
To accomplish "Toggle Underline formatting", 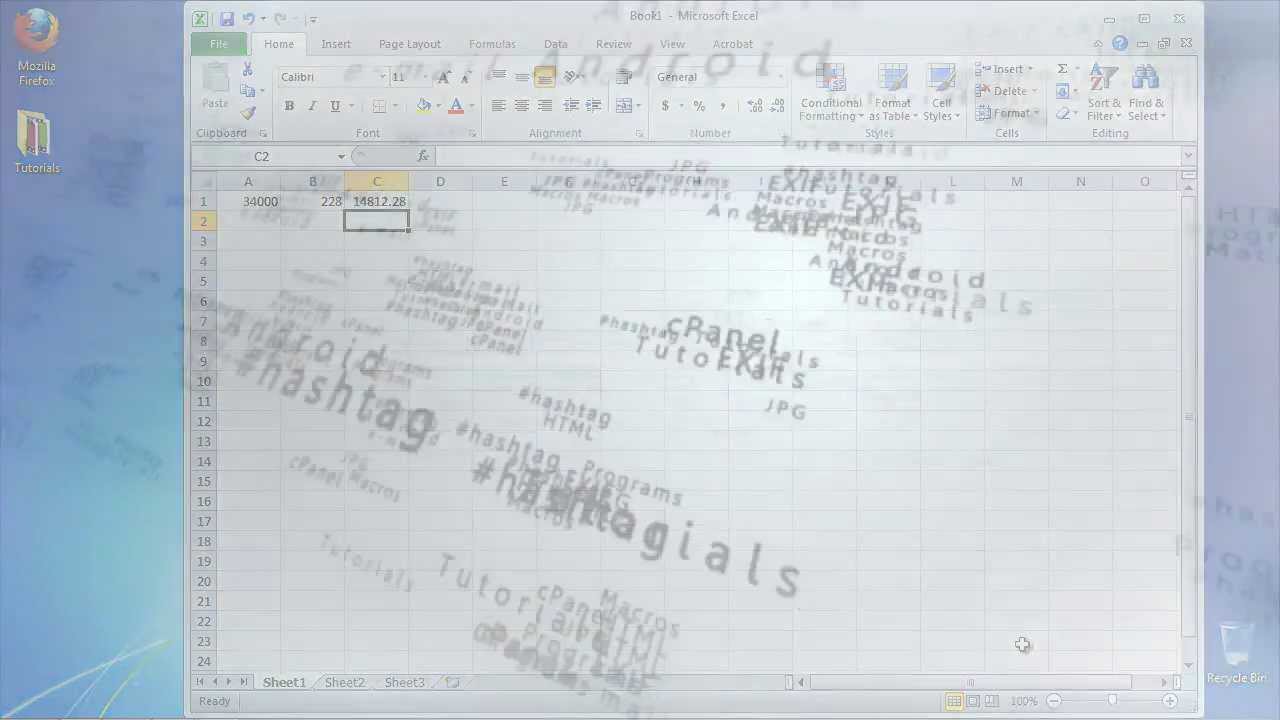I will 335,105.
